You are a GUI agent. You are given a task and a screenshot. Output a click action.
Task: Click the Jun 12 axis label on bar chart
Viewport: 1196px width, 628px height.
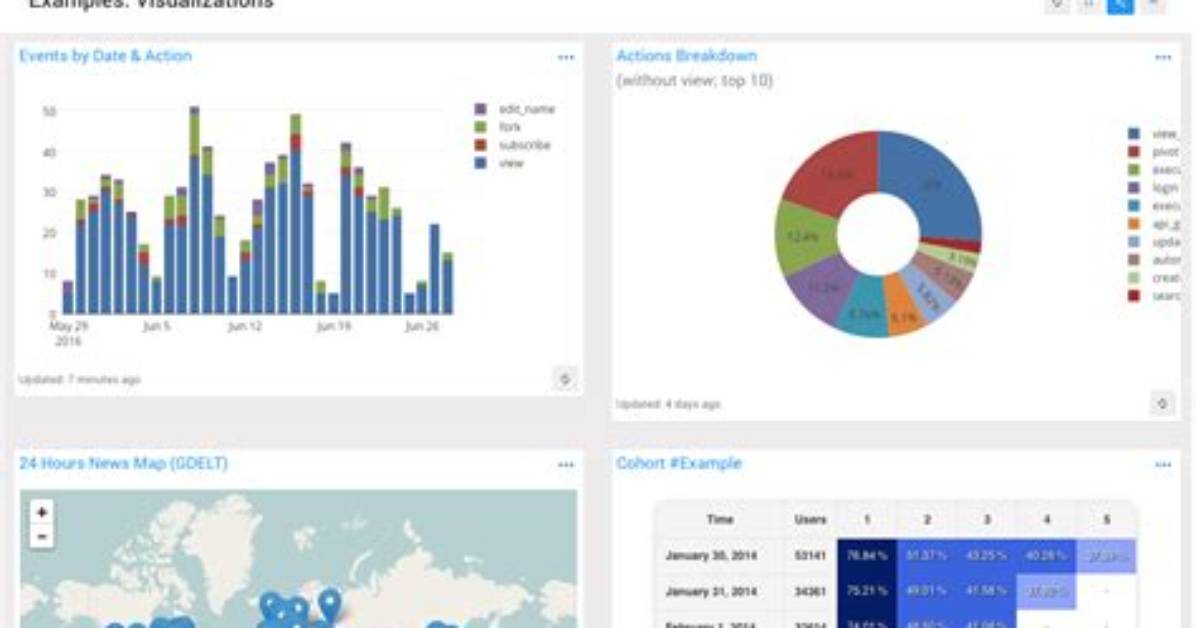coord(245,327)
